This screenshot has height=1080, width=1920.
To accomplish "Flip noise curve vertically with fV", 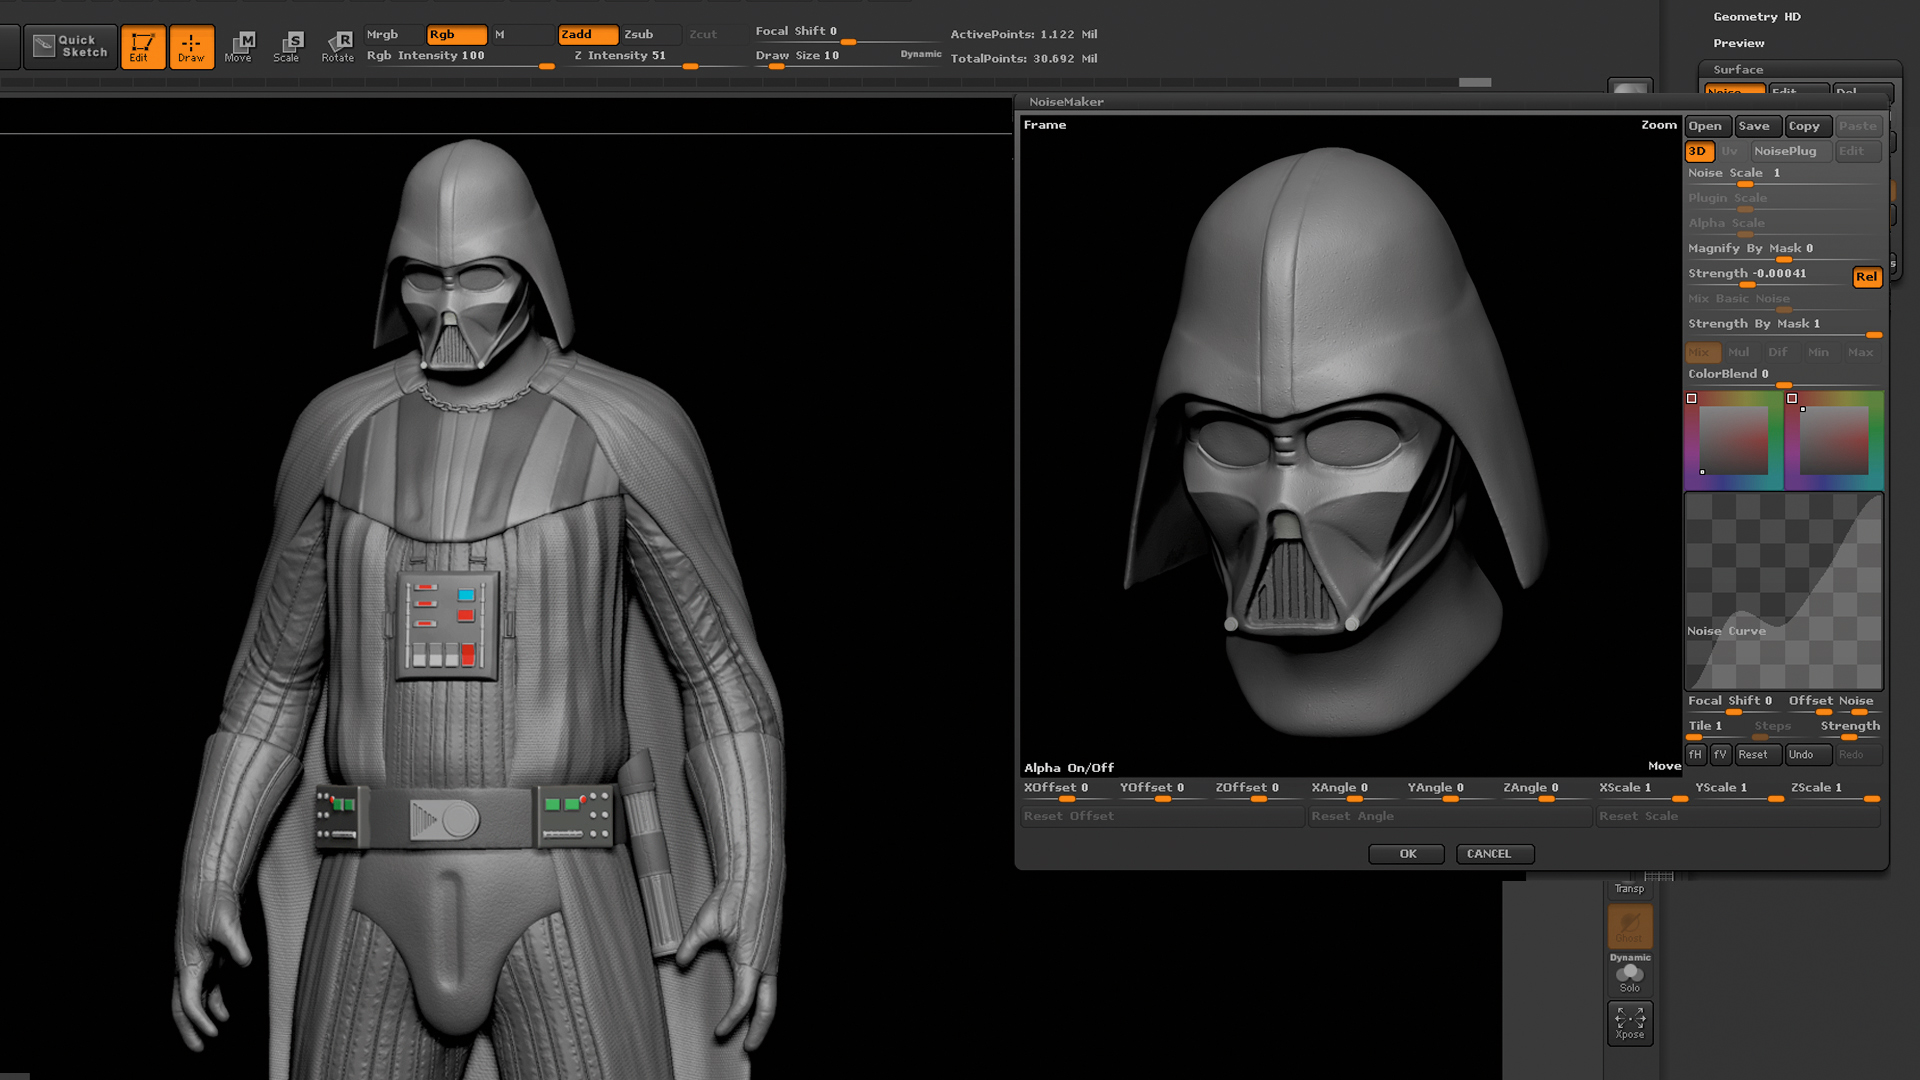I will pos(1720,754).
